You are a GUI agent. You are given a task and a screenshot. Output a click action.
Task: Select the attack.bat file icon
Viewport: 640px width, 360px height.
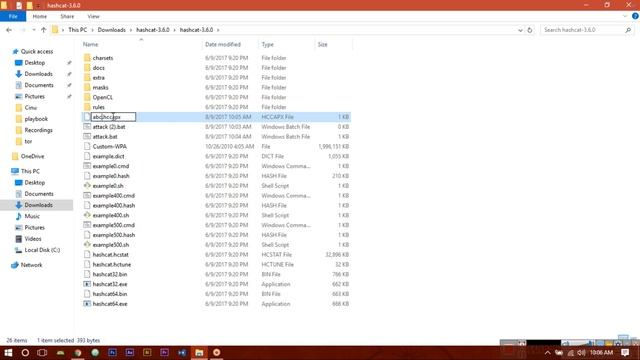[x=87, y=136]
